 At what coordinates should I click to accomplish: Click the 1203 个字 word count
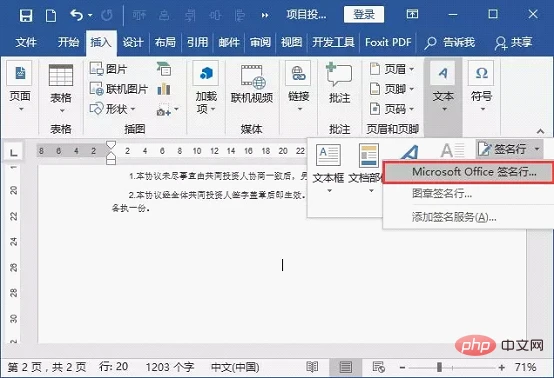click(x=170, y=367)
